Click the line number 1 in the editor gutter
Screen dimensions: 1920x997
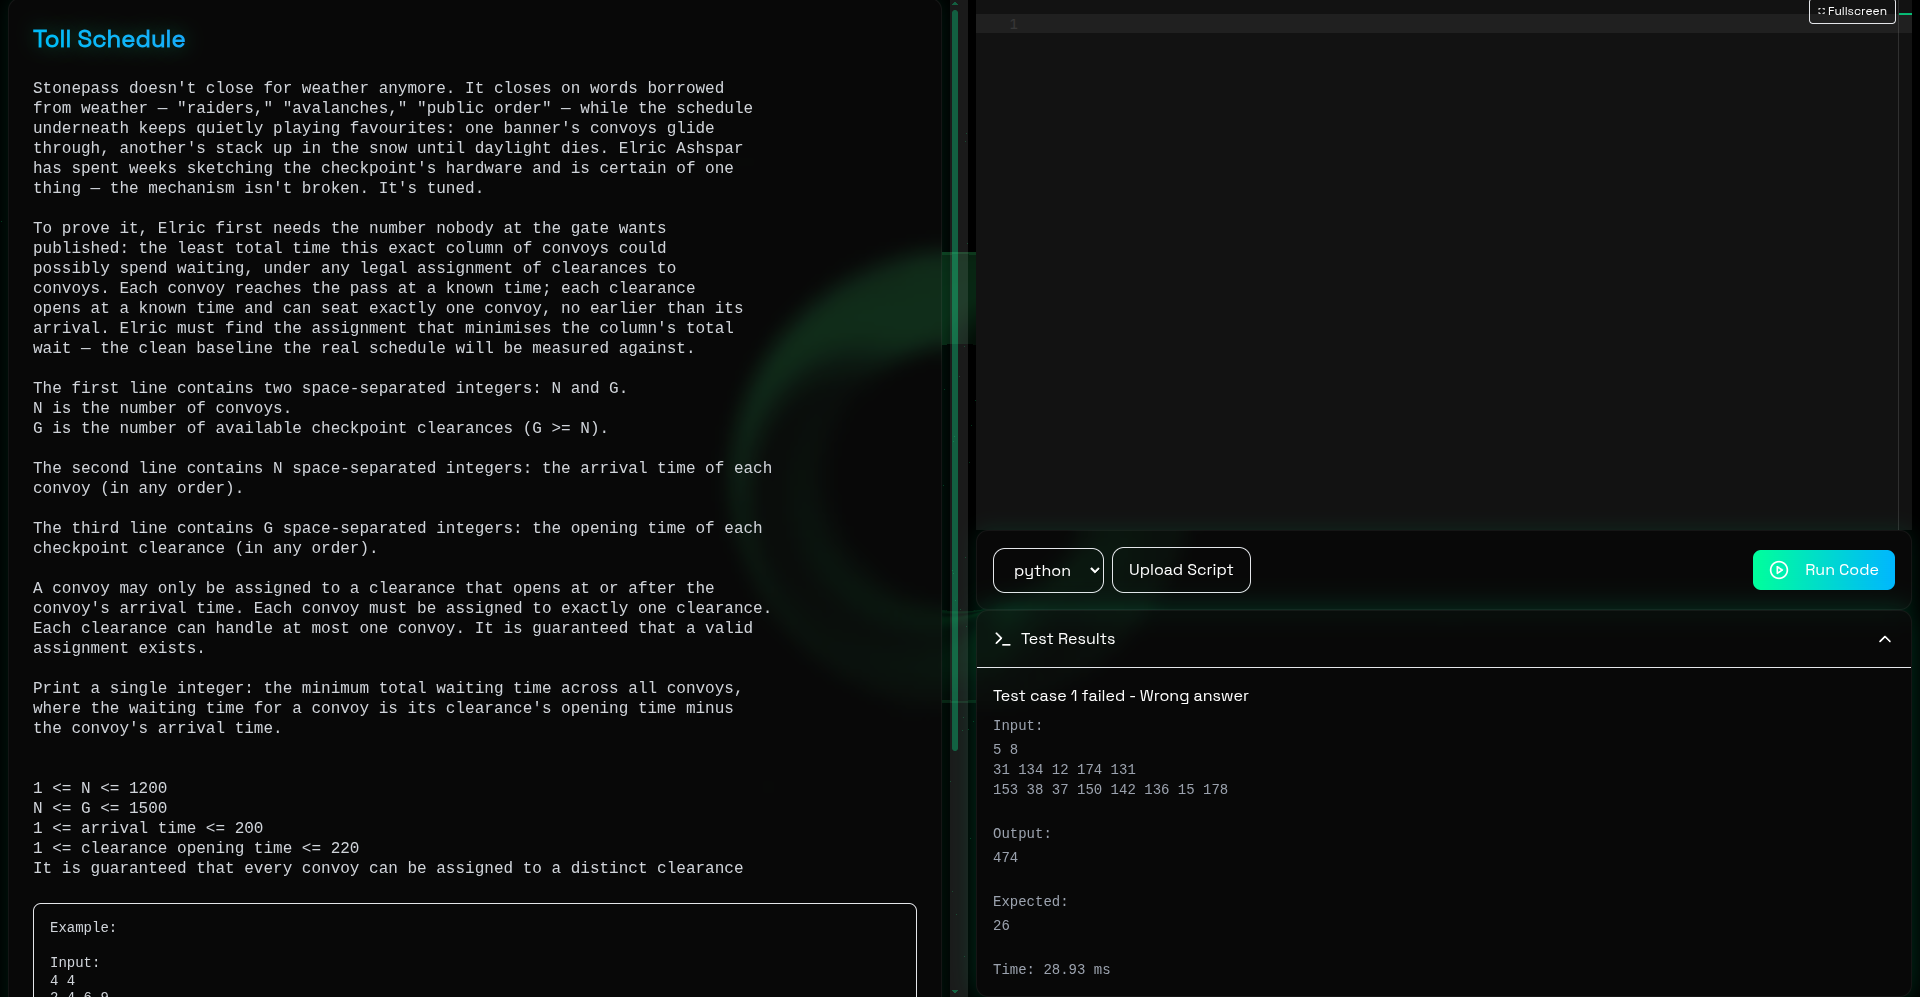click(1013, 24)
